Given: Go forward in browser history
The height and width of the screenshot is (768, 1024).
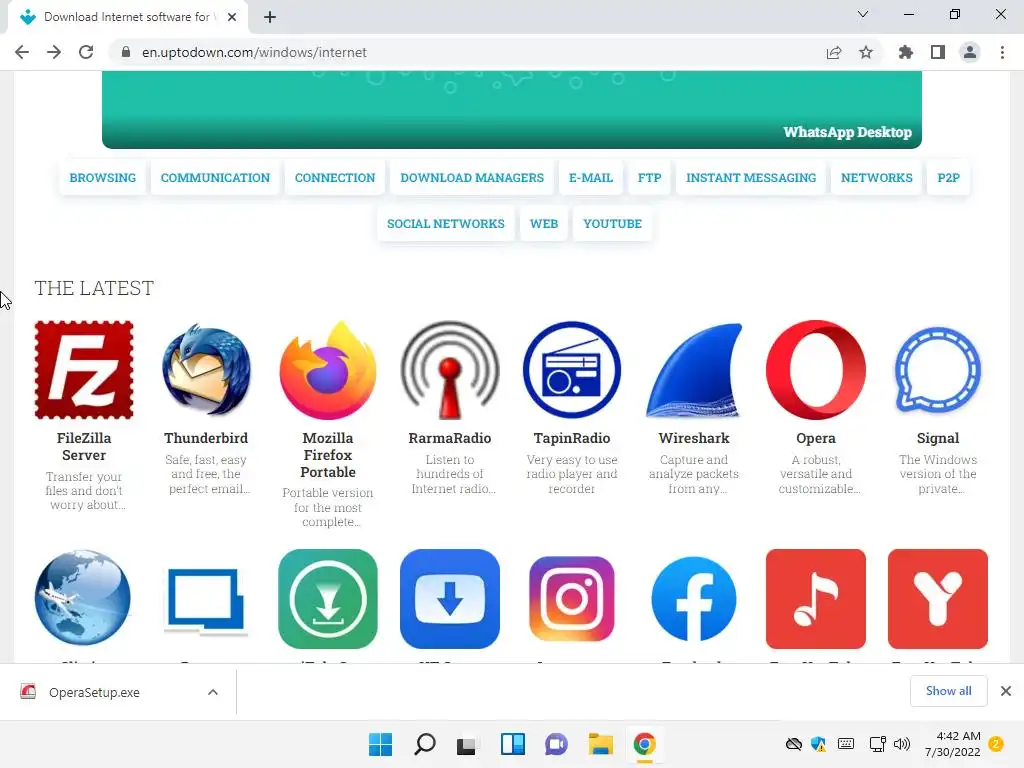Looking at the screenshot, I should pyautogui.click(x=54, y=52).
